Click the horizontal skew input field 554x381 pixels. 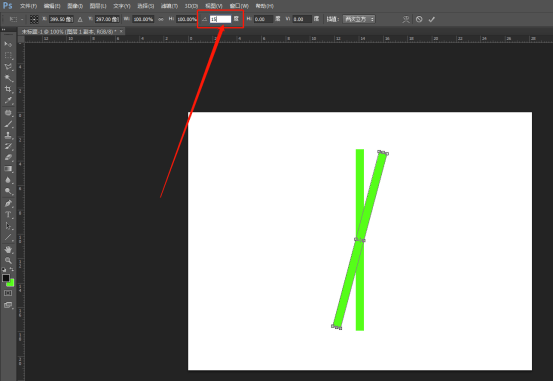pos(263,19)
